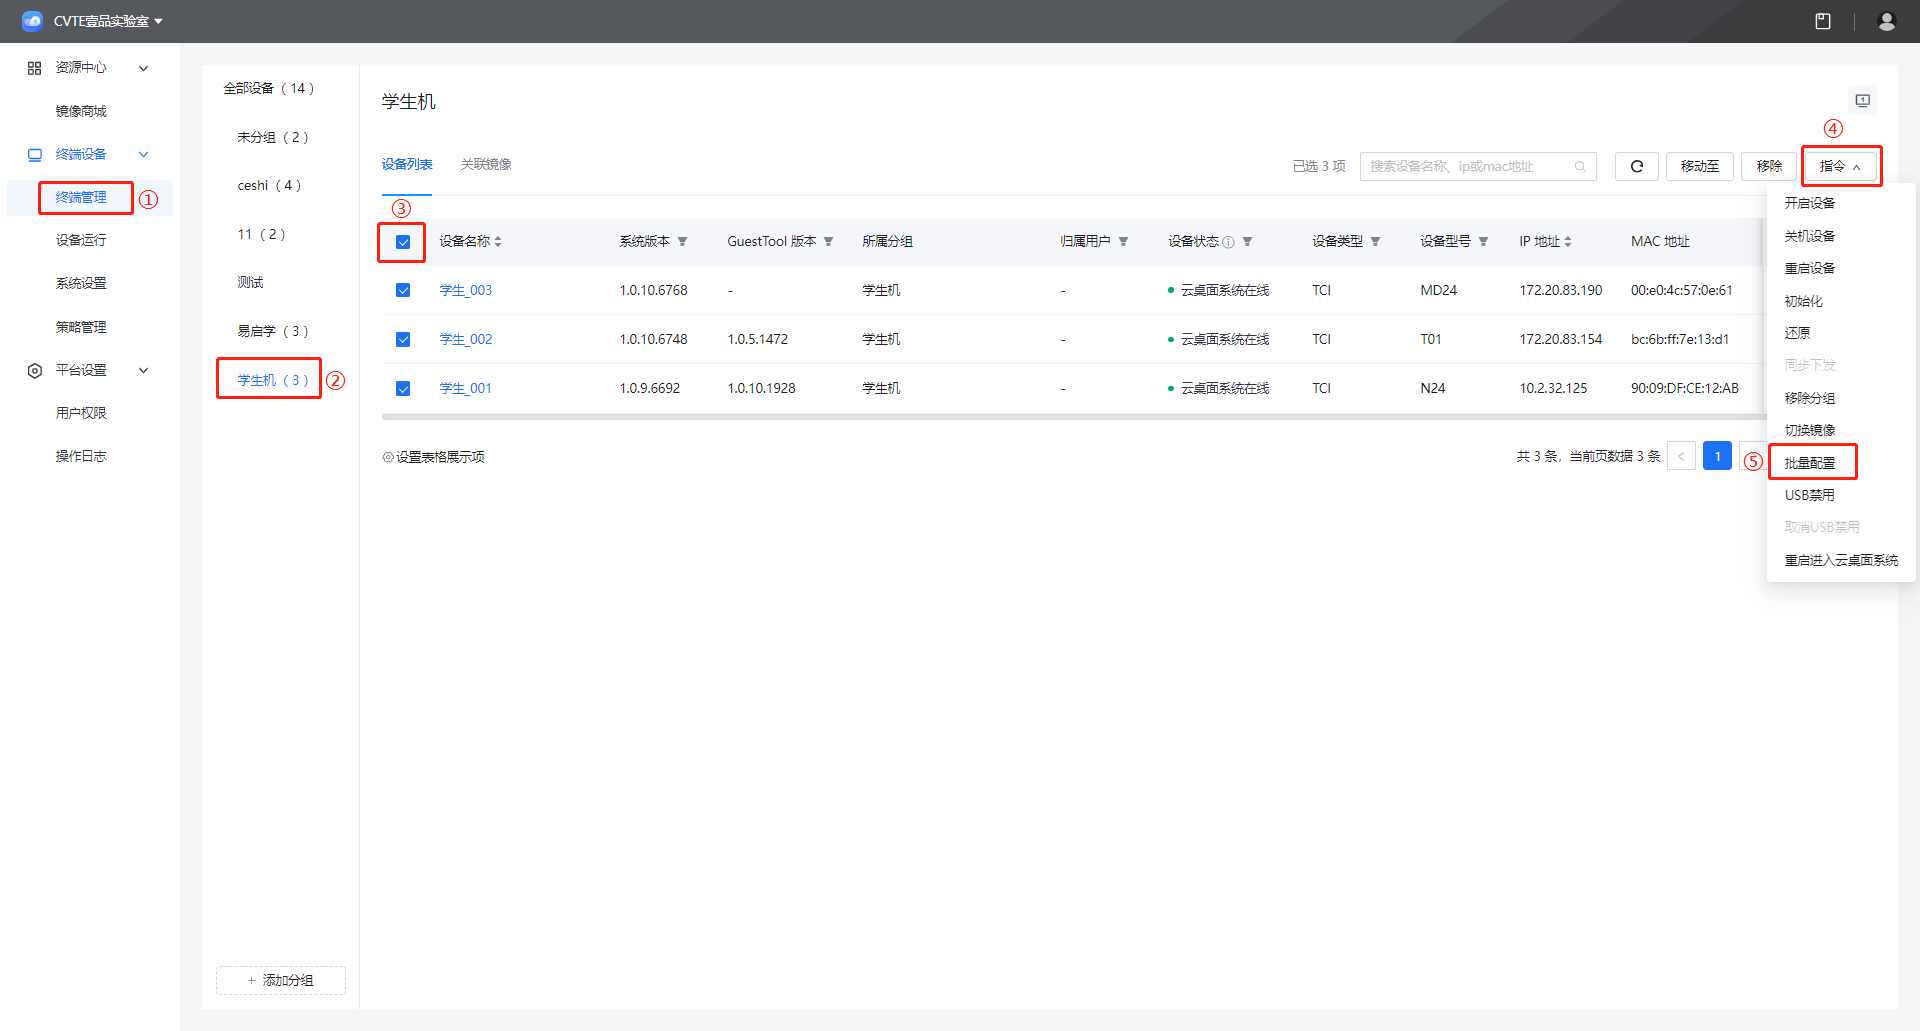Open the 学生_002 device link

coord(466,339)
